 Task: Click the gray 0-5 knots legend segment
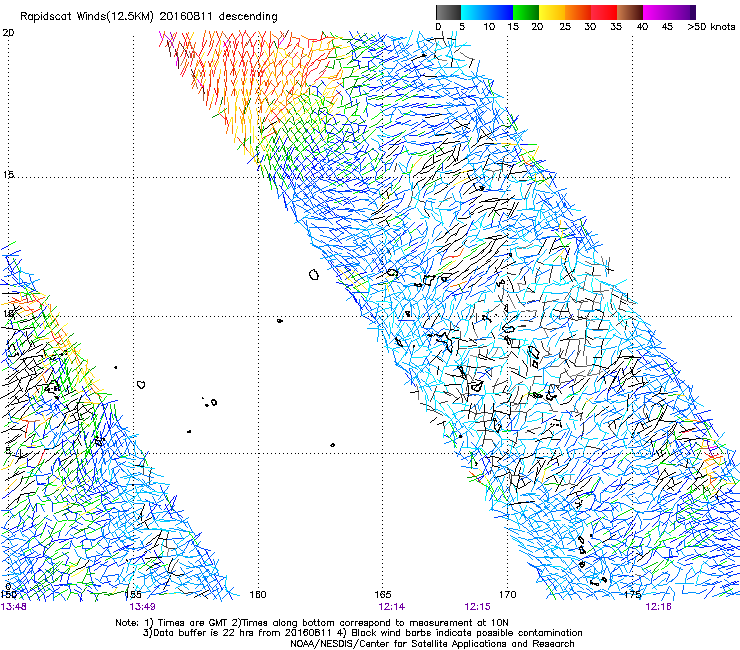pyautogui.click(x=448, y=12)
